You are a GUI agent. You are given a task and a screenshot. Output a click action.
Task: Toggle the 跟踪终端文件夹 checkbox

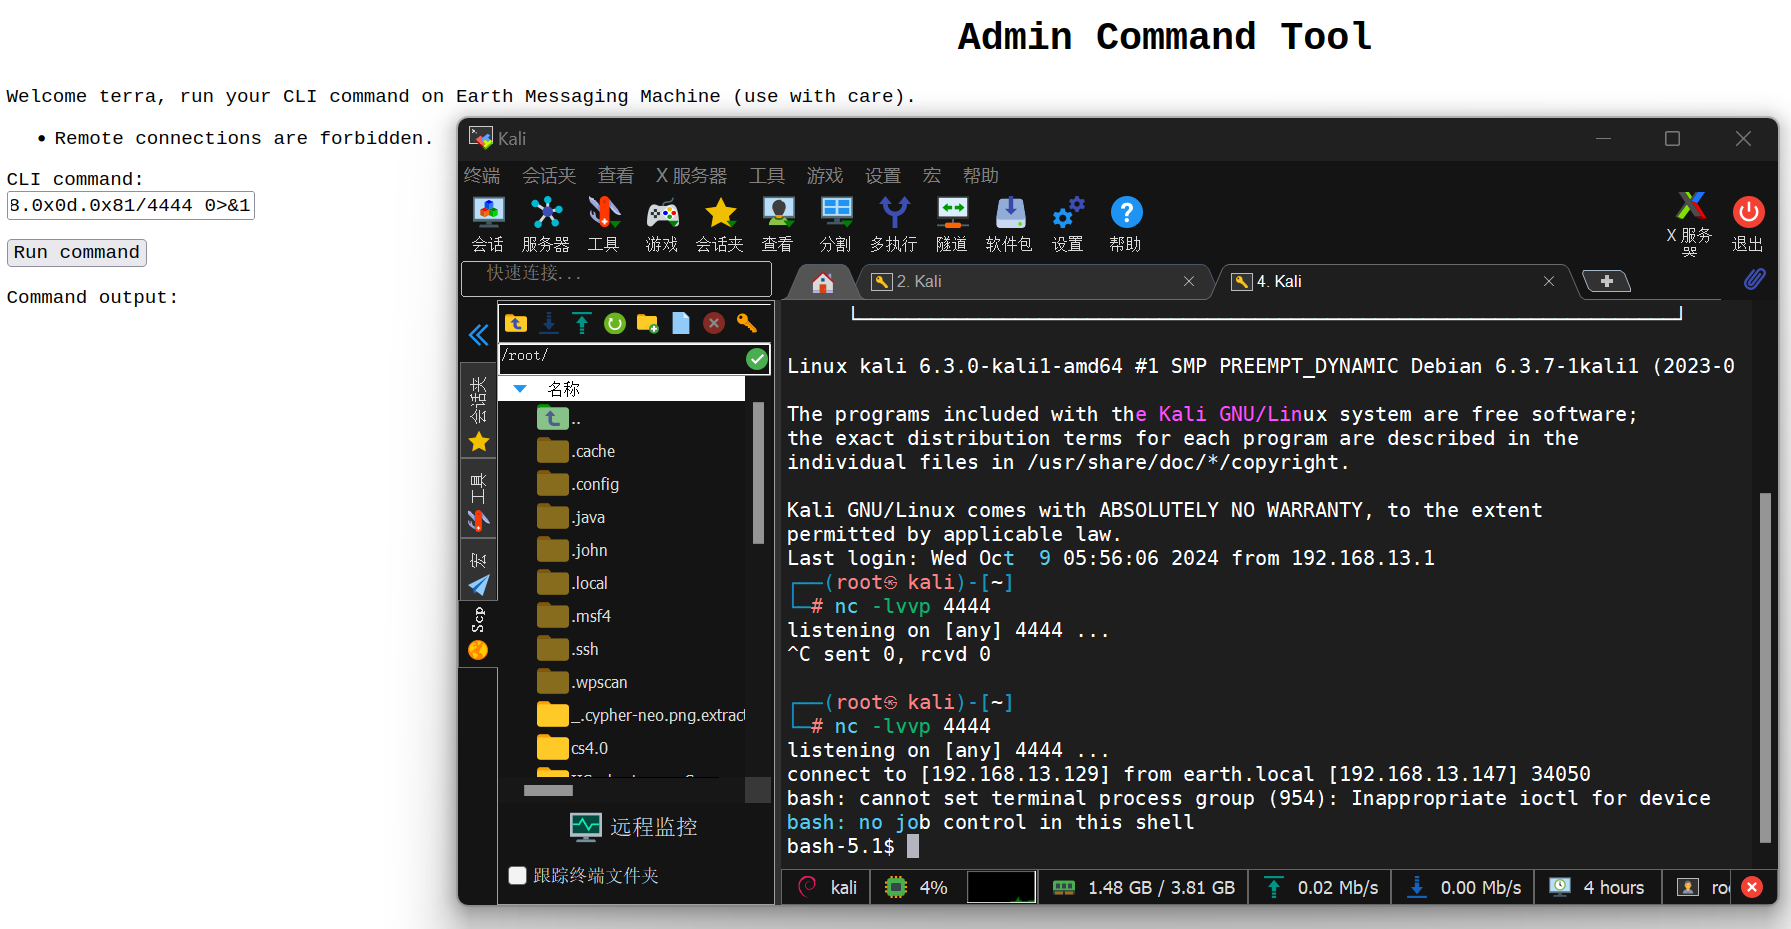[517, 876]
